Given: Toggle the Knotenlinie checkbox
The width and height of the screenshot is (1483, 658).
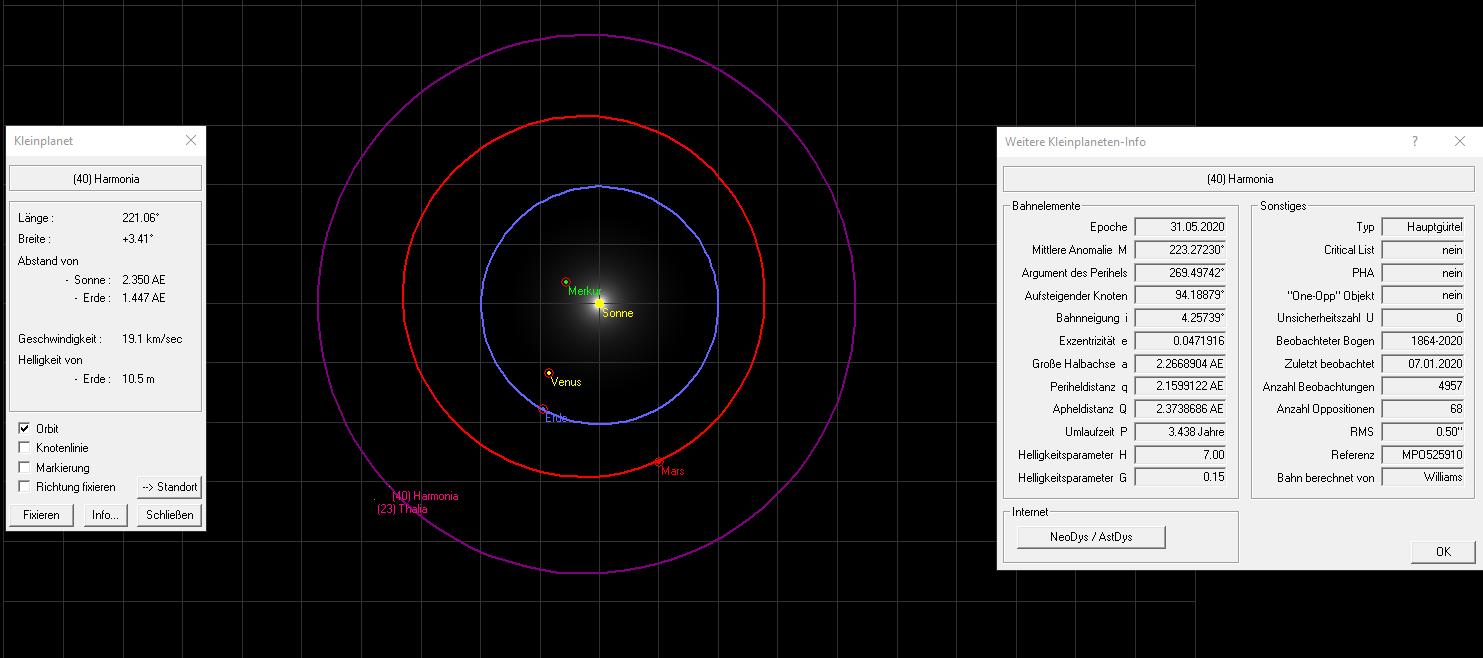Looking at the screenshot, I should 24,448.
